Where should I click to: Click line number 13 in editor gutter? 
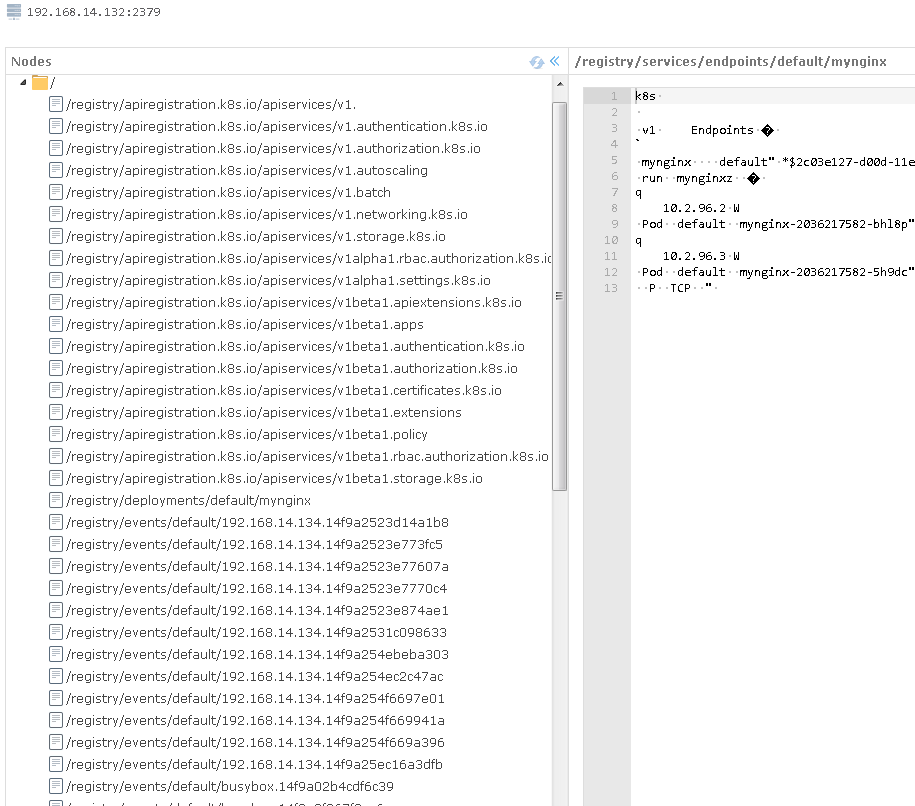click(x=611, y=288)
